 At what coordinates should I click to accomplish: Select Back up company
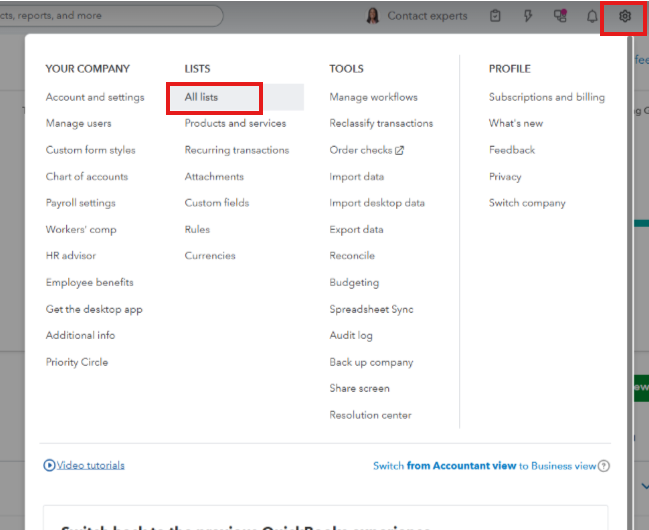coord(371,362)
